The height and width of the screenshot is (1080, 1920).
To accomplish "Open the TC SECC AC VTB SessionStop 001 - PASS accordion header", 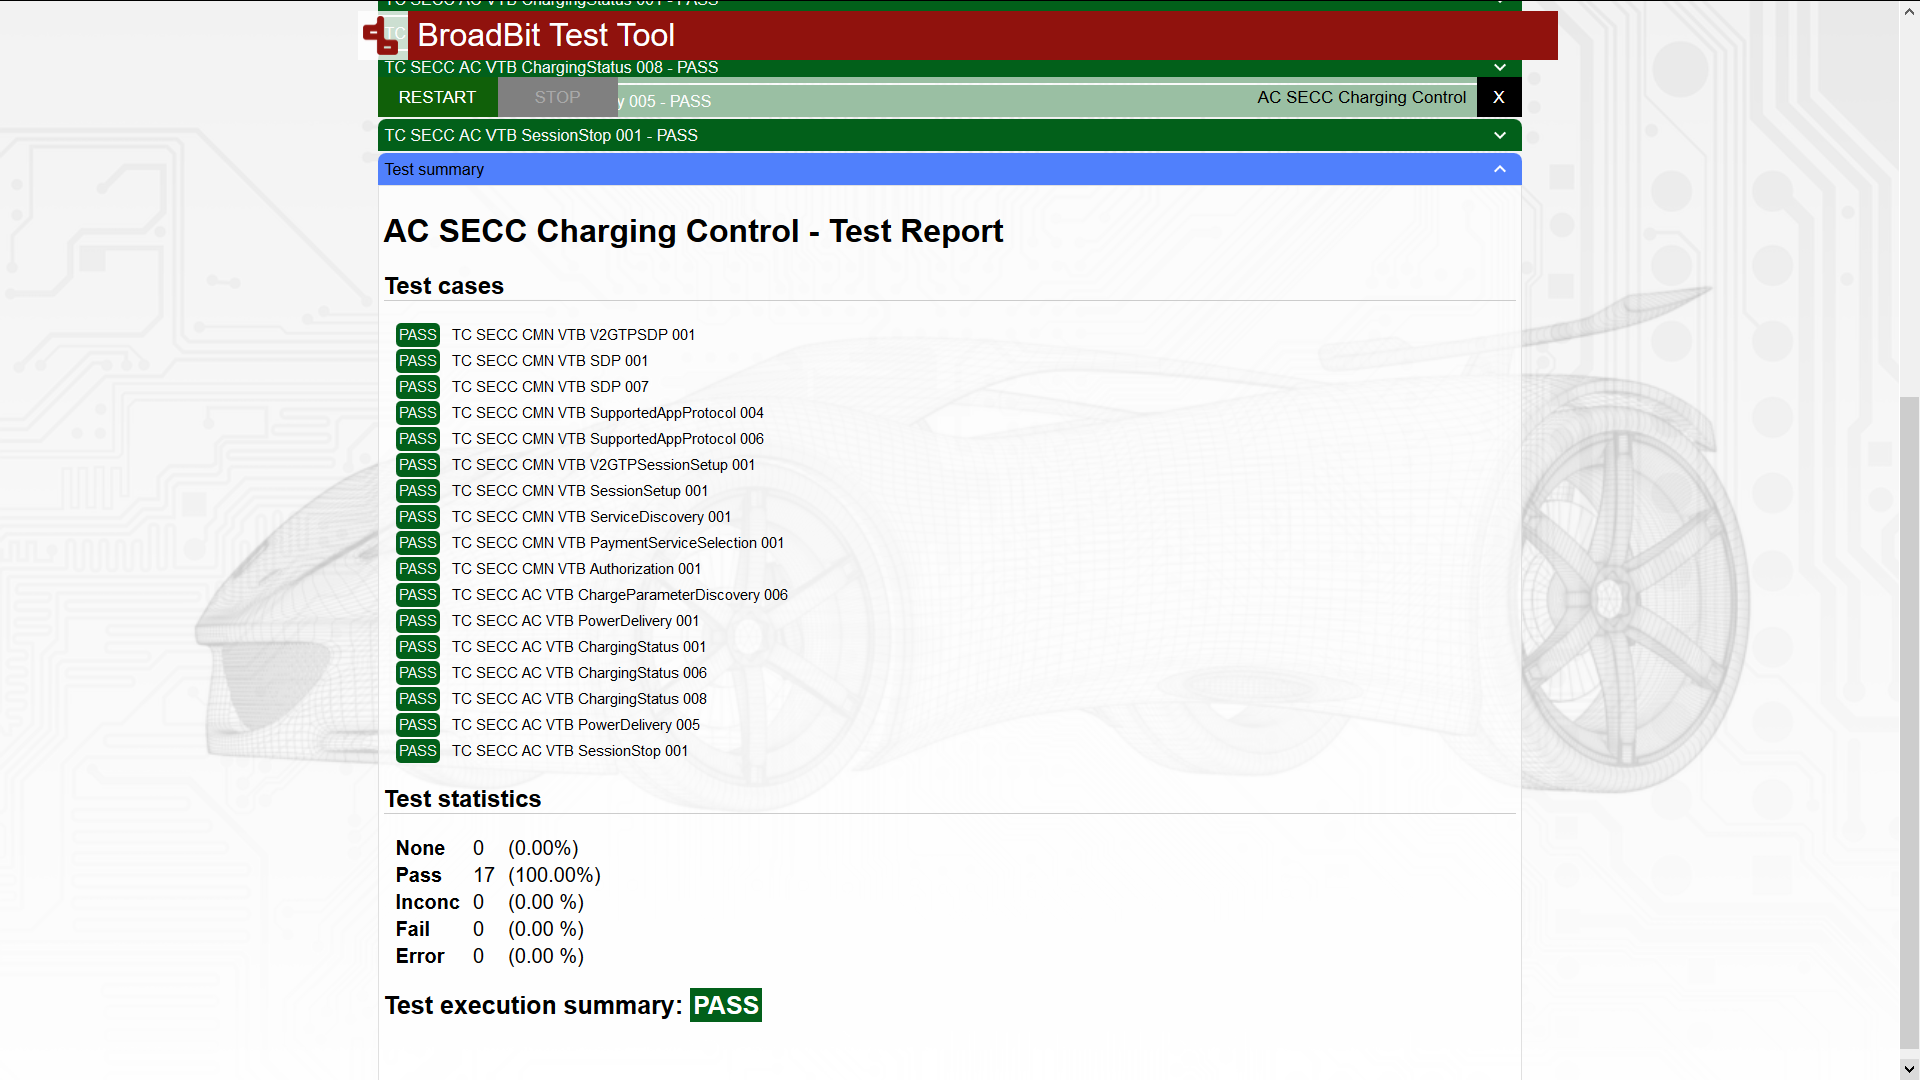I will 949,135.
